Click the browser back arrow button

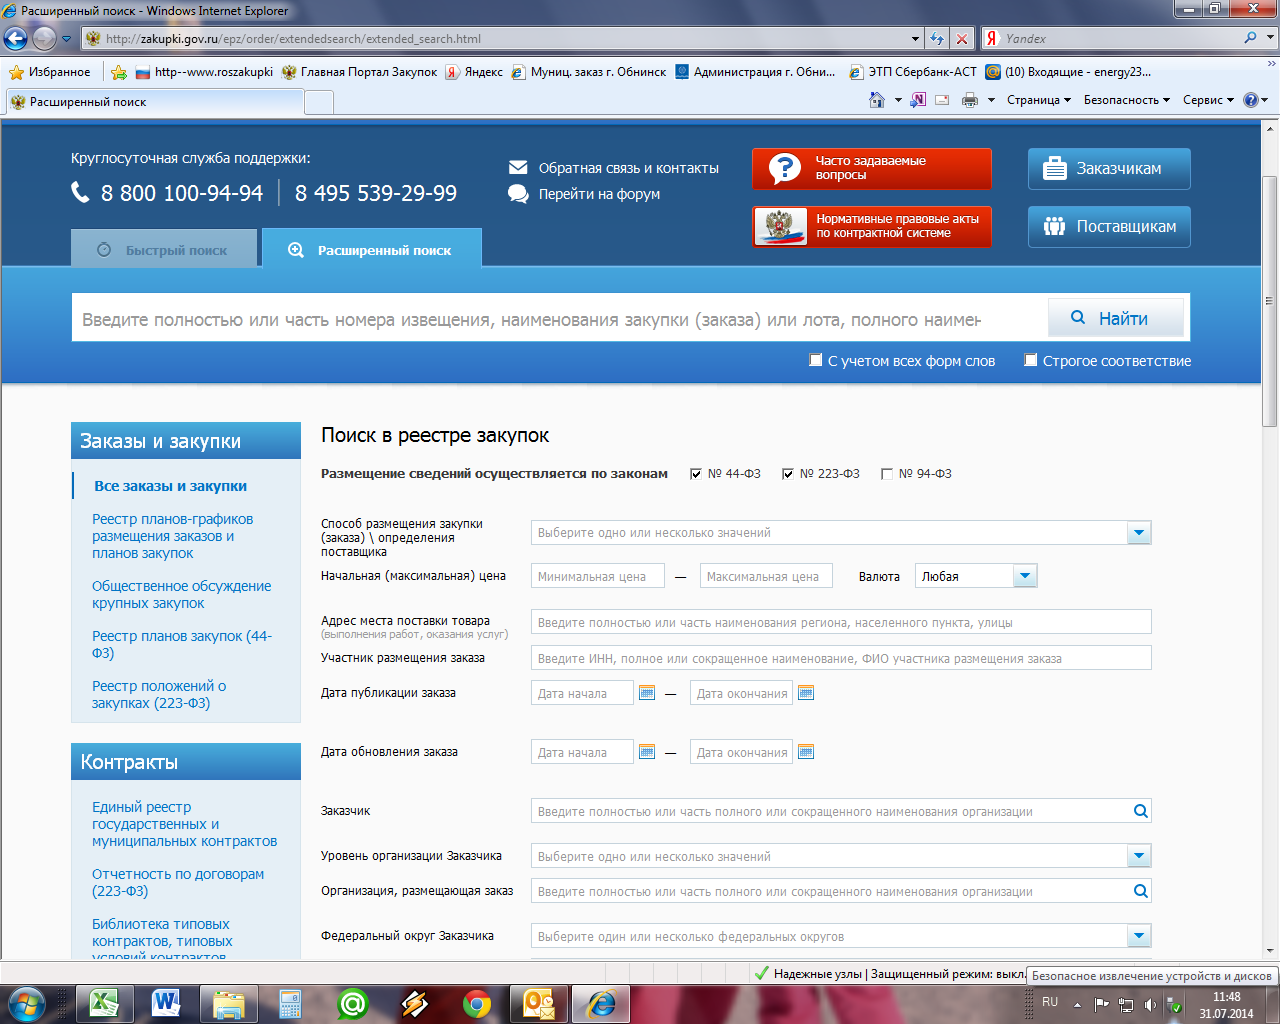tap(16, 39)
